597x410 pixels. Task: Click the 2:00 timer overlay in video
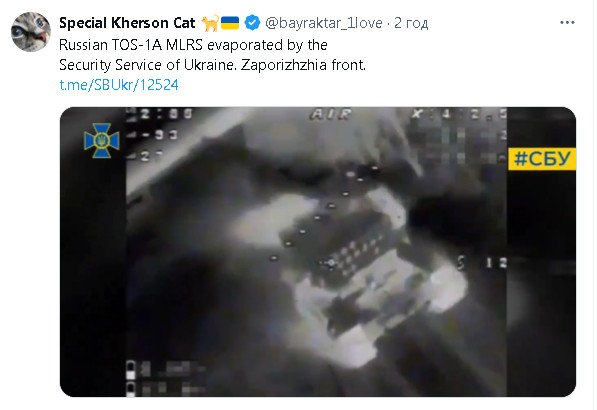click(161, 114)
